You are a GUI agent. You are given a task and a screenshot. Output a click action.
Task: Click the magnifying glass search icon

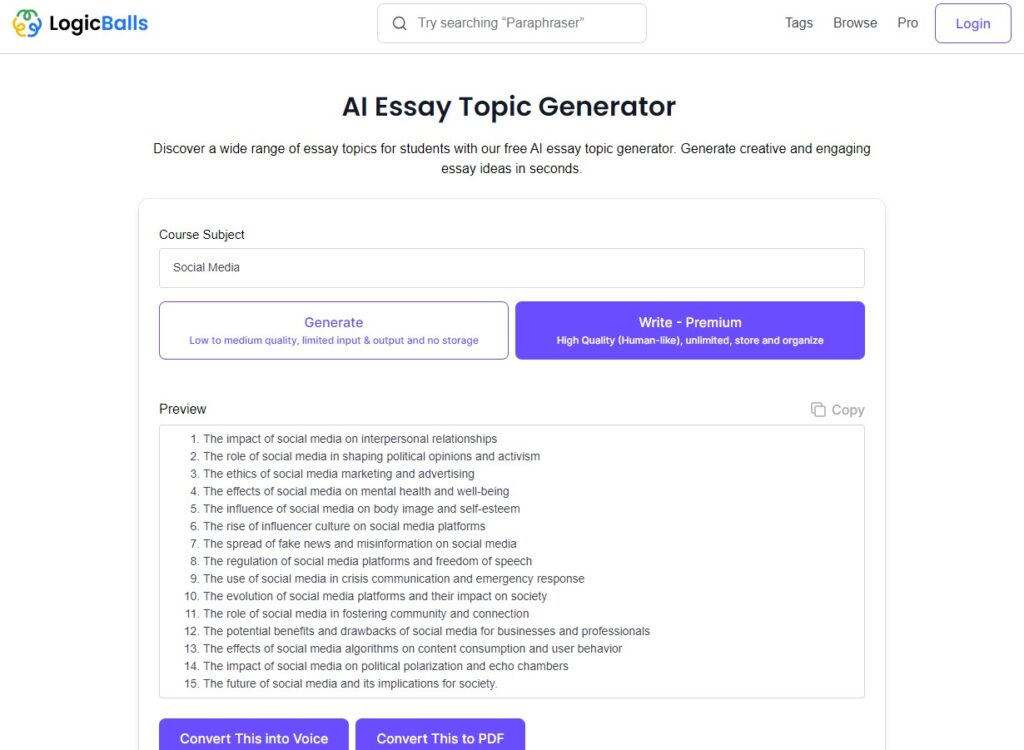pyautogui.click(x=398, y=22)
